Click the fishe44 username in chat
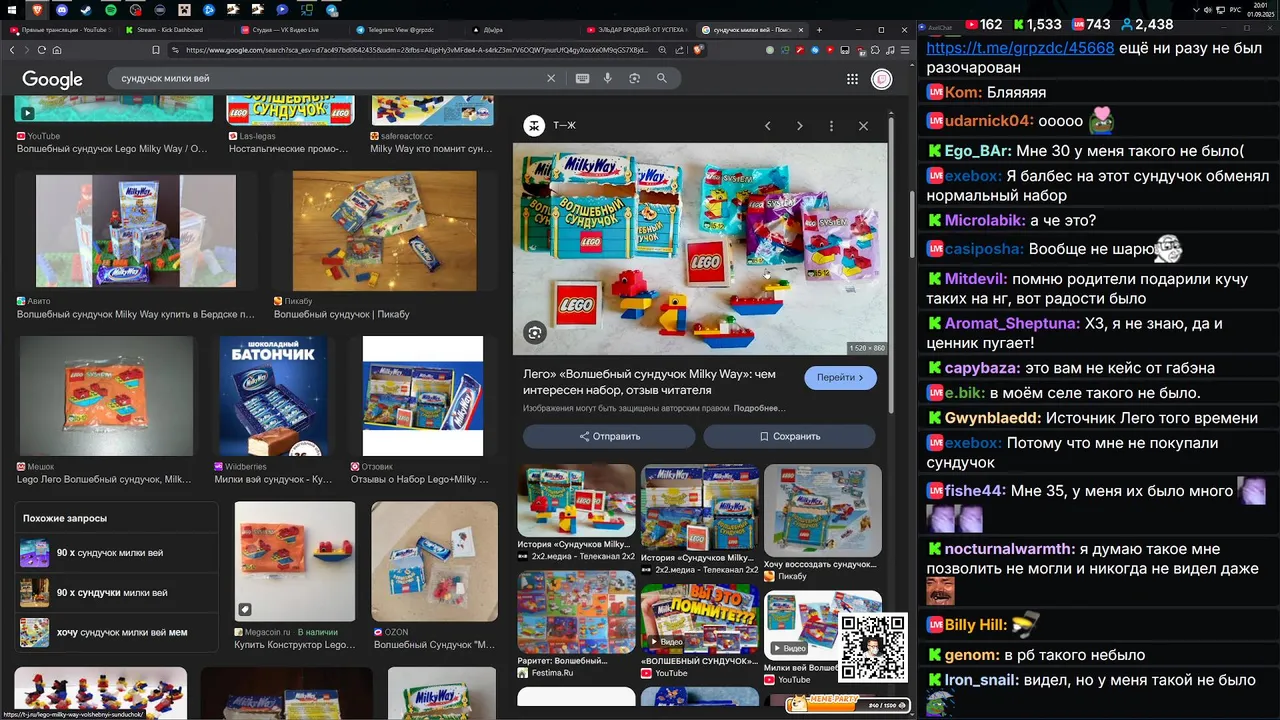The image size is (1280, 720). tap(975, 491)
